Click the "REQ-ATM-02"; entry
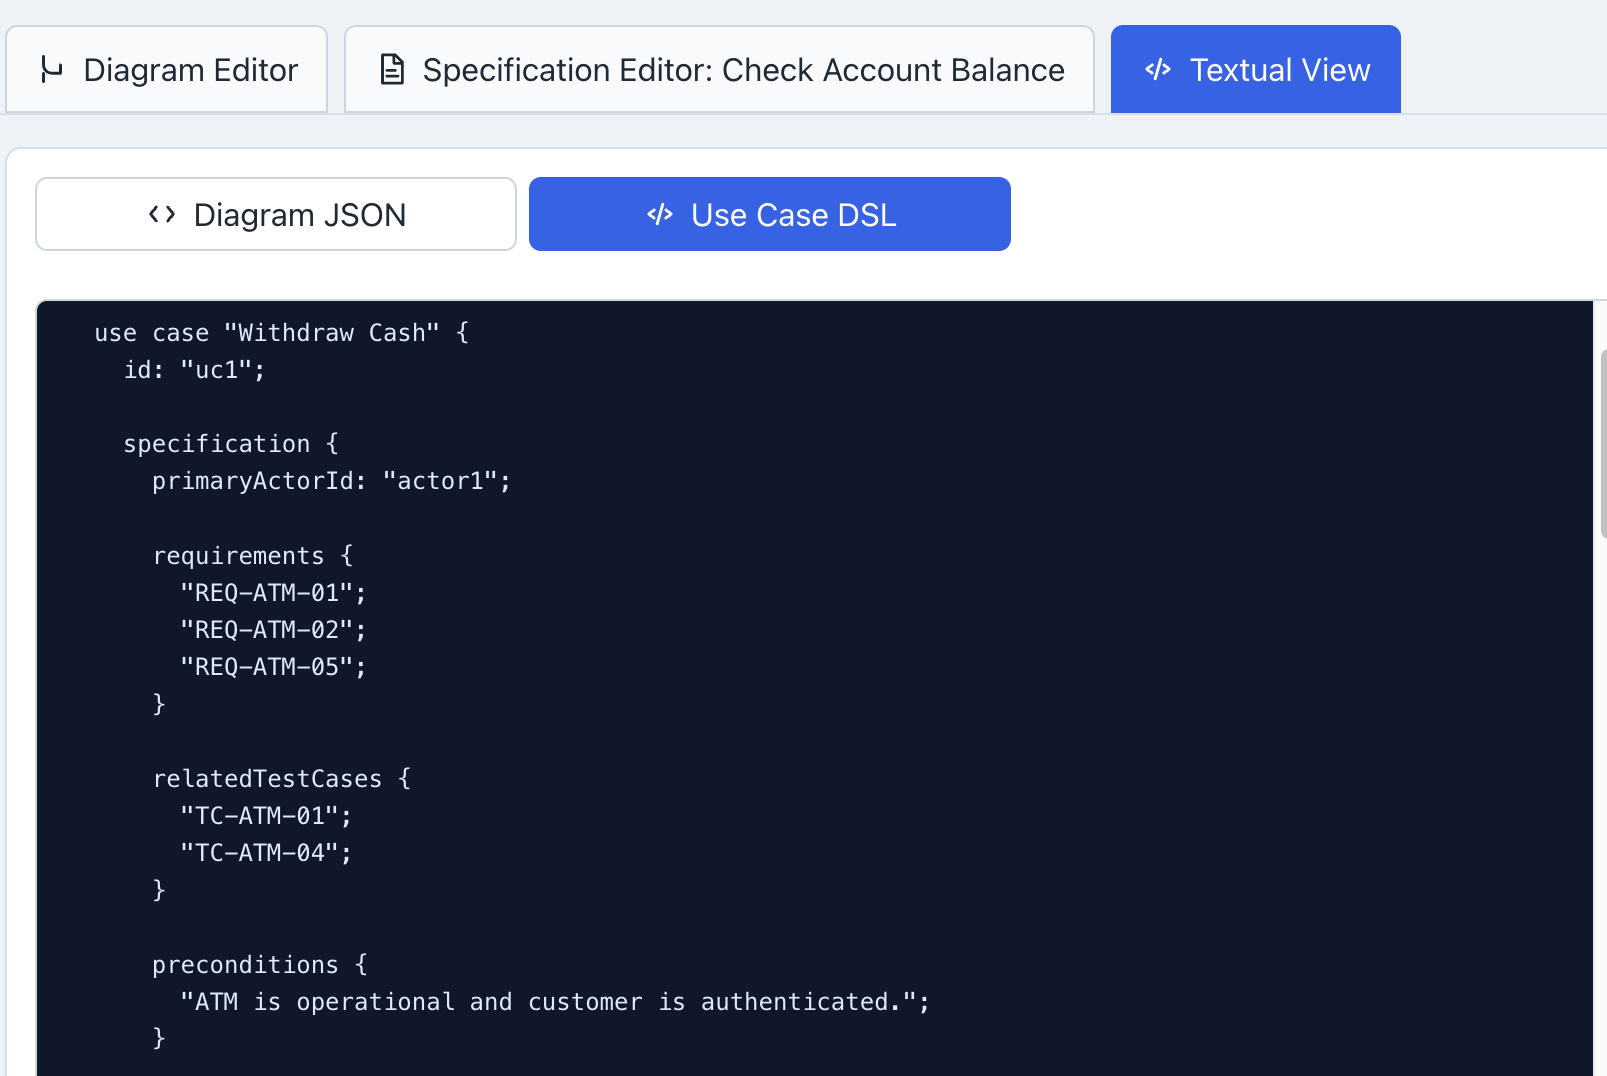Image resolution: width=1607 pixels, height=1076 pixels. coord(274,630)
